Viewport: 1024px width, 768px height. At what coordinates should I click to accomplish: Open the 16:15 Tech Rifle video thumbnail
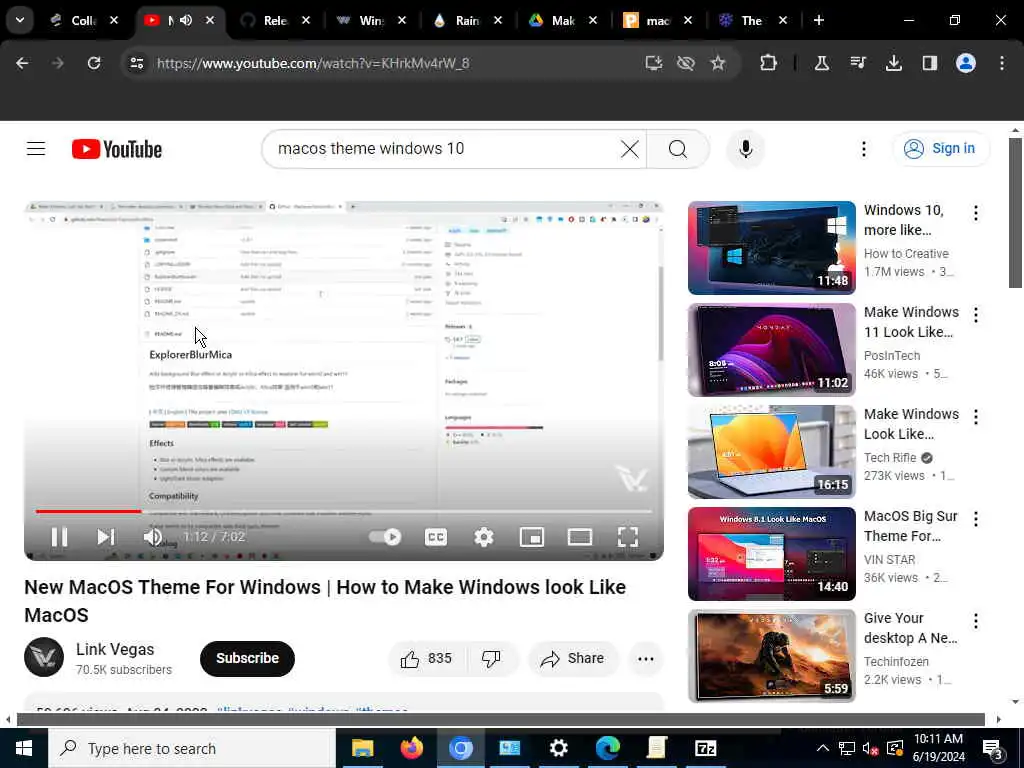tap(771, 451)
